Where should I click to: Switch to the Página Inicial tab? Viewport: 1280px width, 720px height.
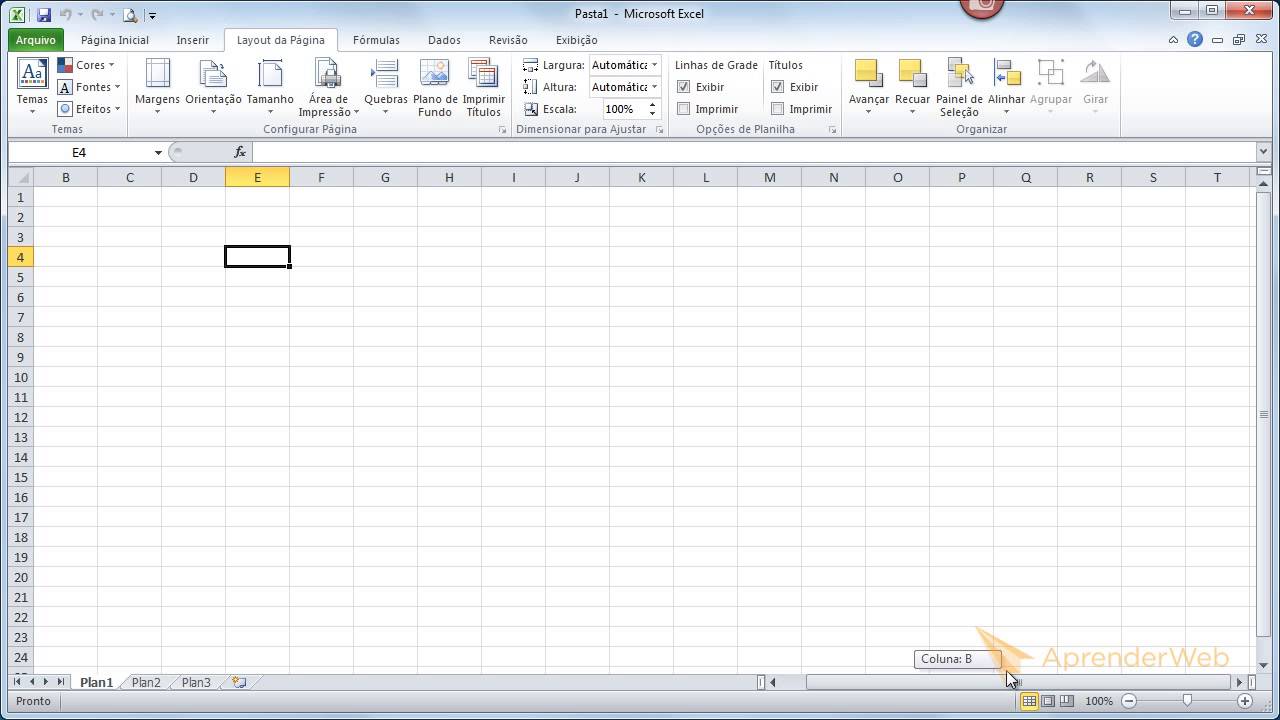115,40
